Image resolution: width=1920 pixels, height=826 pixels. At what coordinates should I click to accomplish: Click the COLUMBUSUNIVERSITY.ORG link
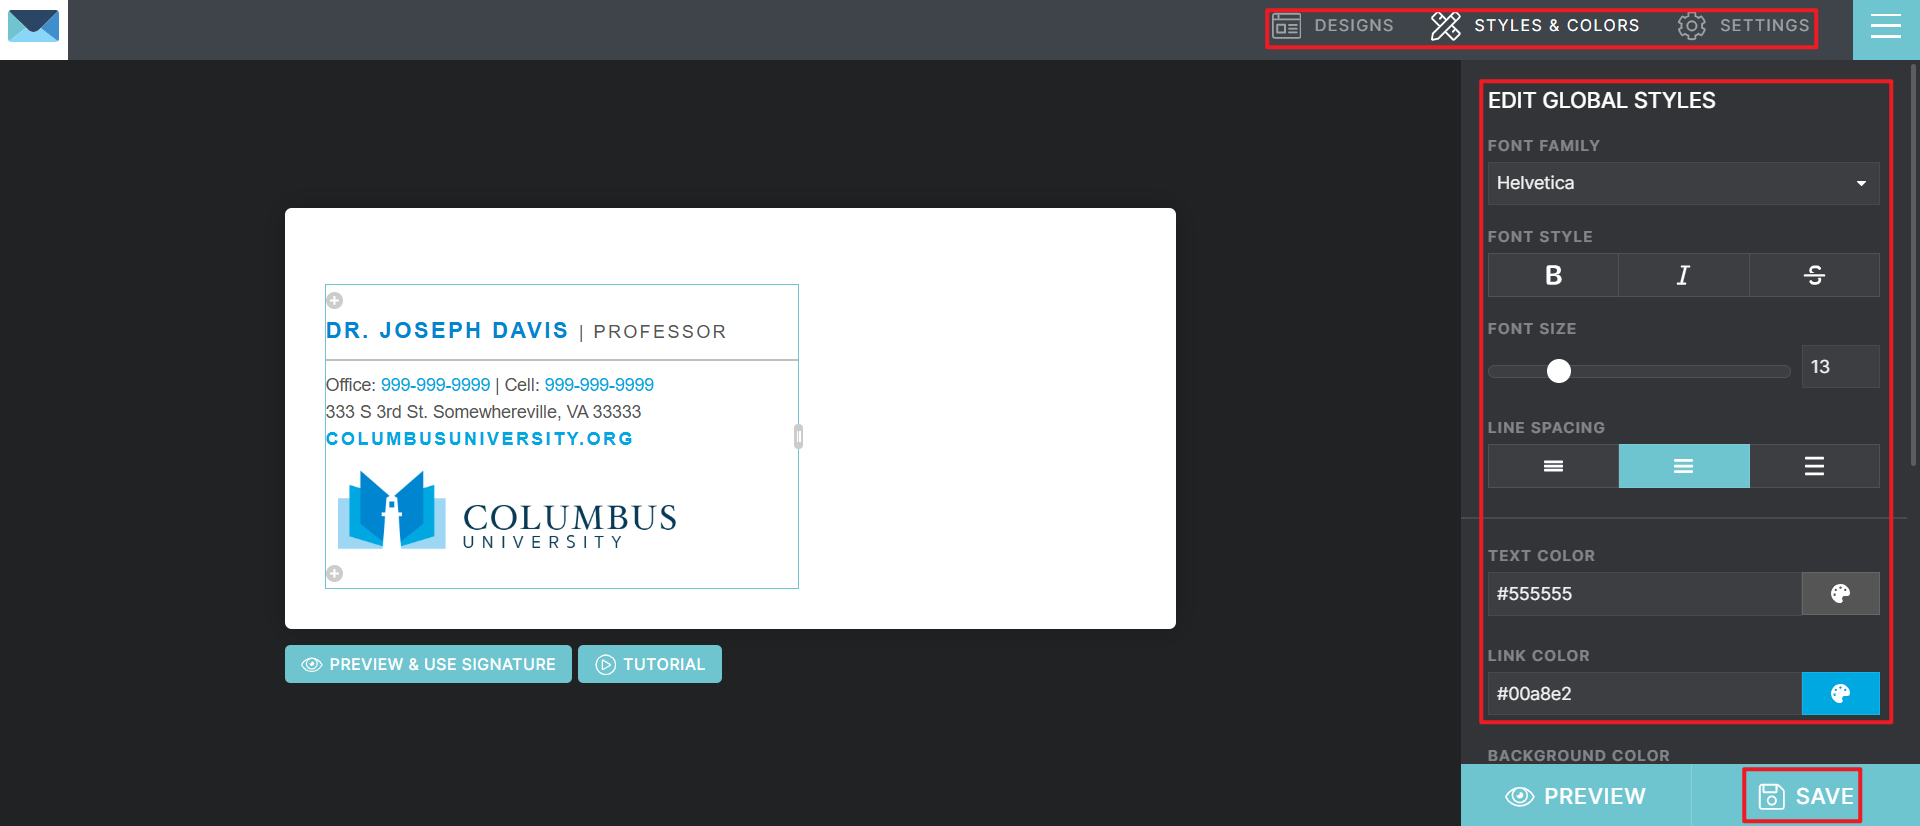coord(479,439)
